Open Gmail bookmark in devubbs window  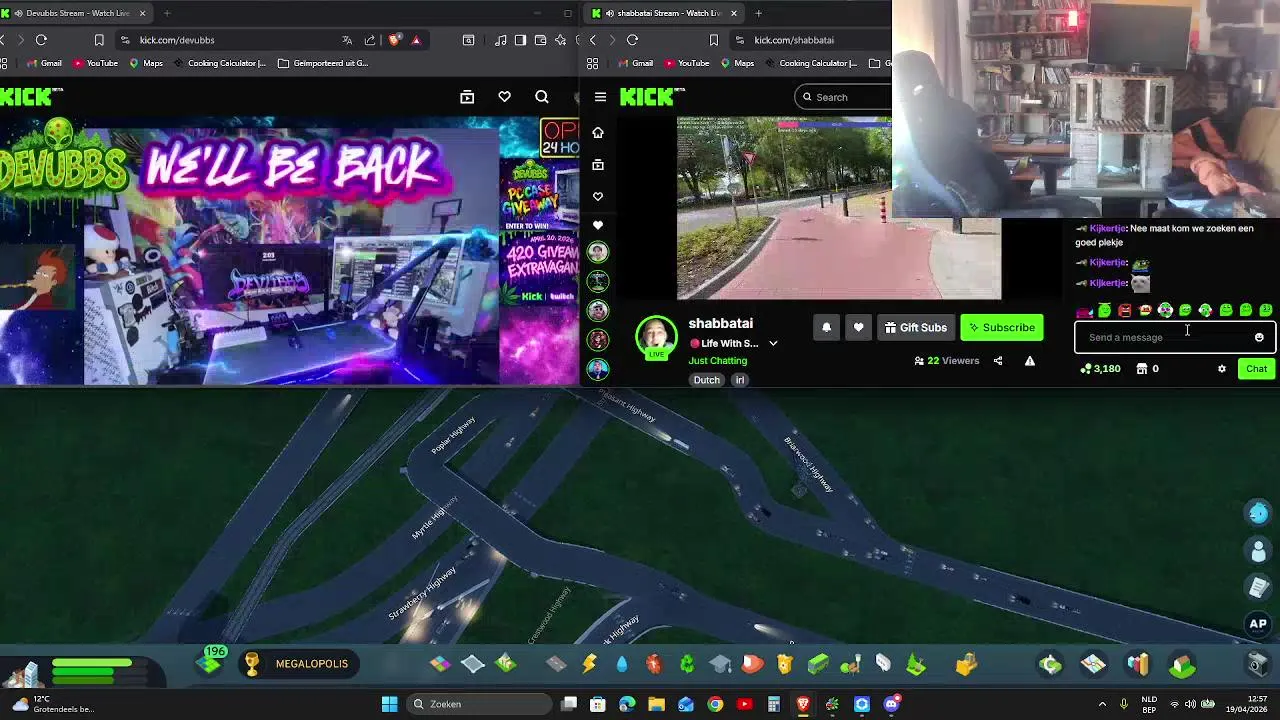44,63
